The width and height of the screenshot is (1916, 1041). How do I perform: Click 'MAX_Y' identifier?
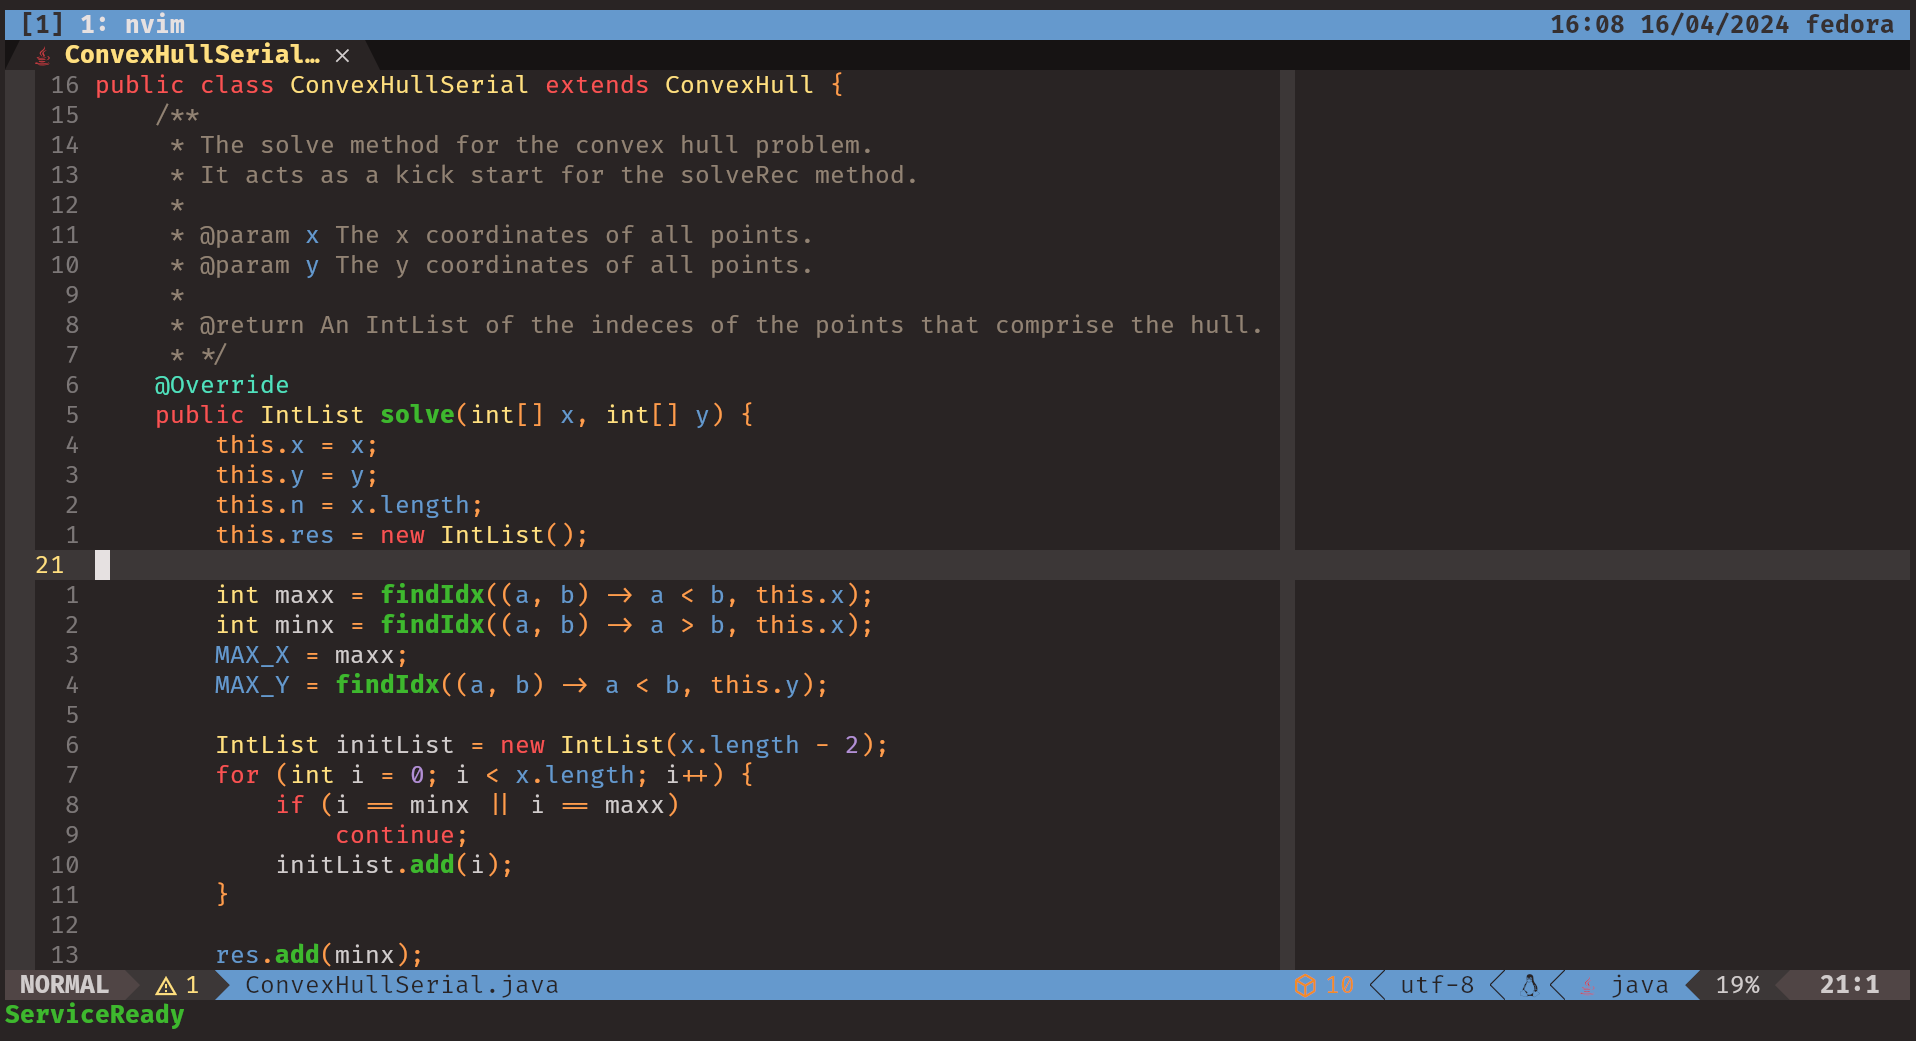coord(252,685)
